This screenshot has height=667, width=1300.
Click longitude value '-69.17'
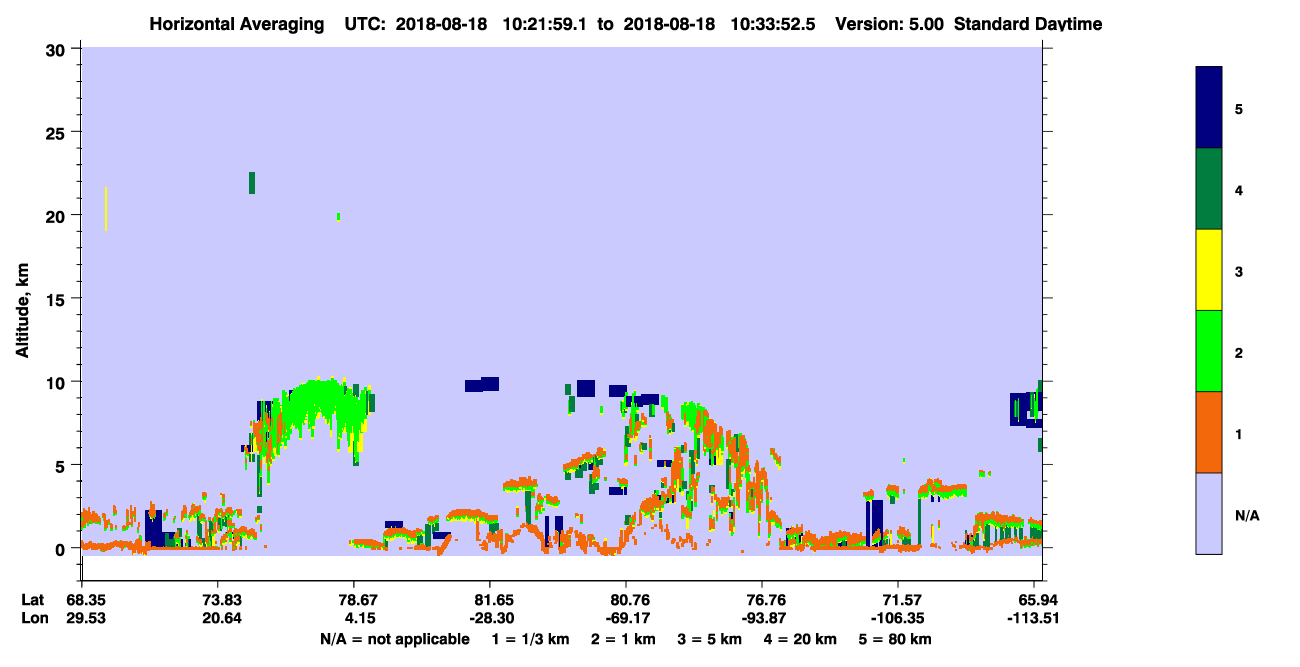pos(626,618)
